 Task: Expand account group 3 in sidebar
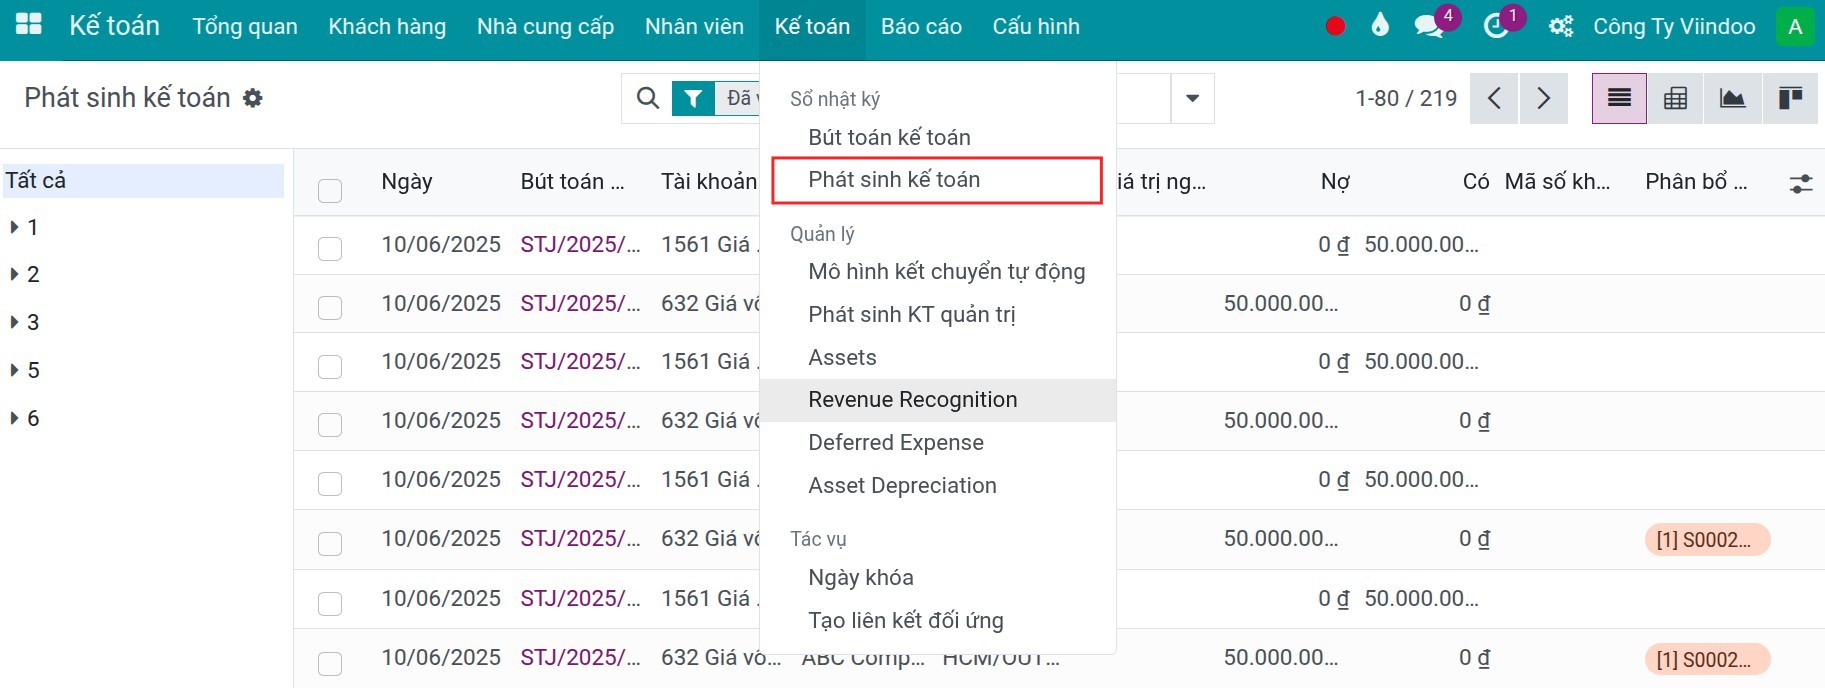[14, 322]
